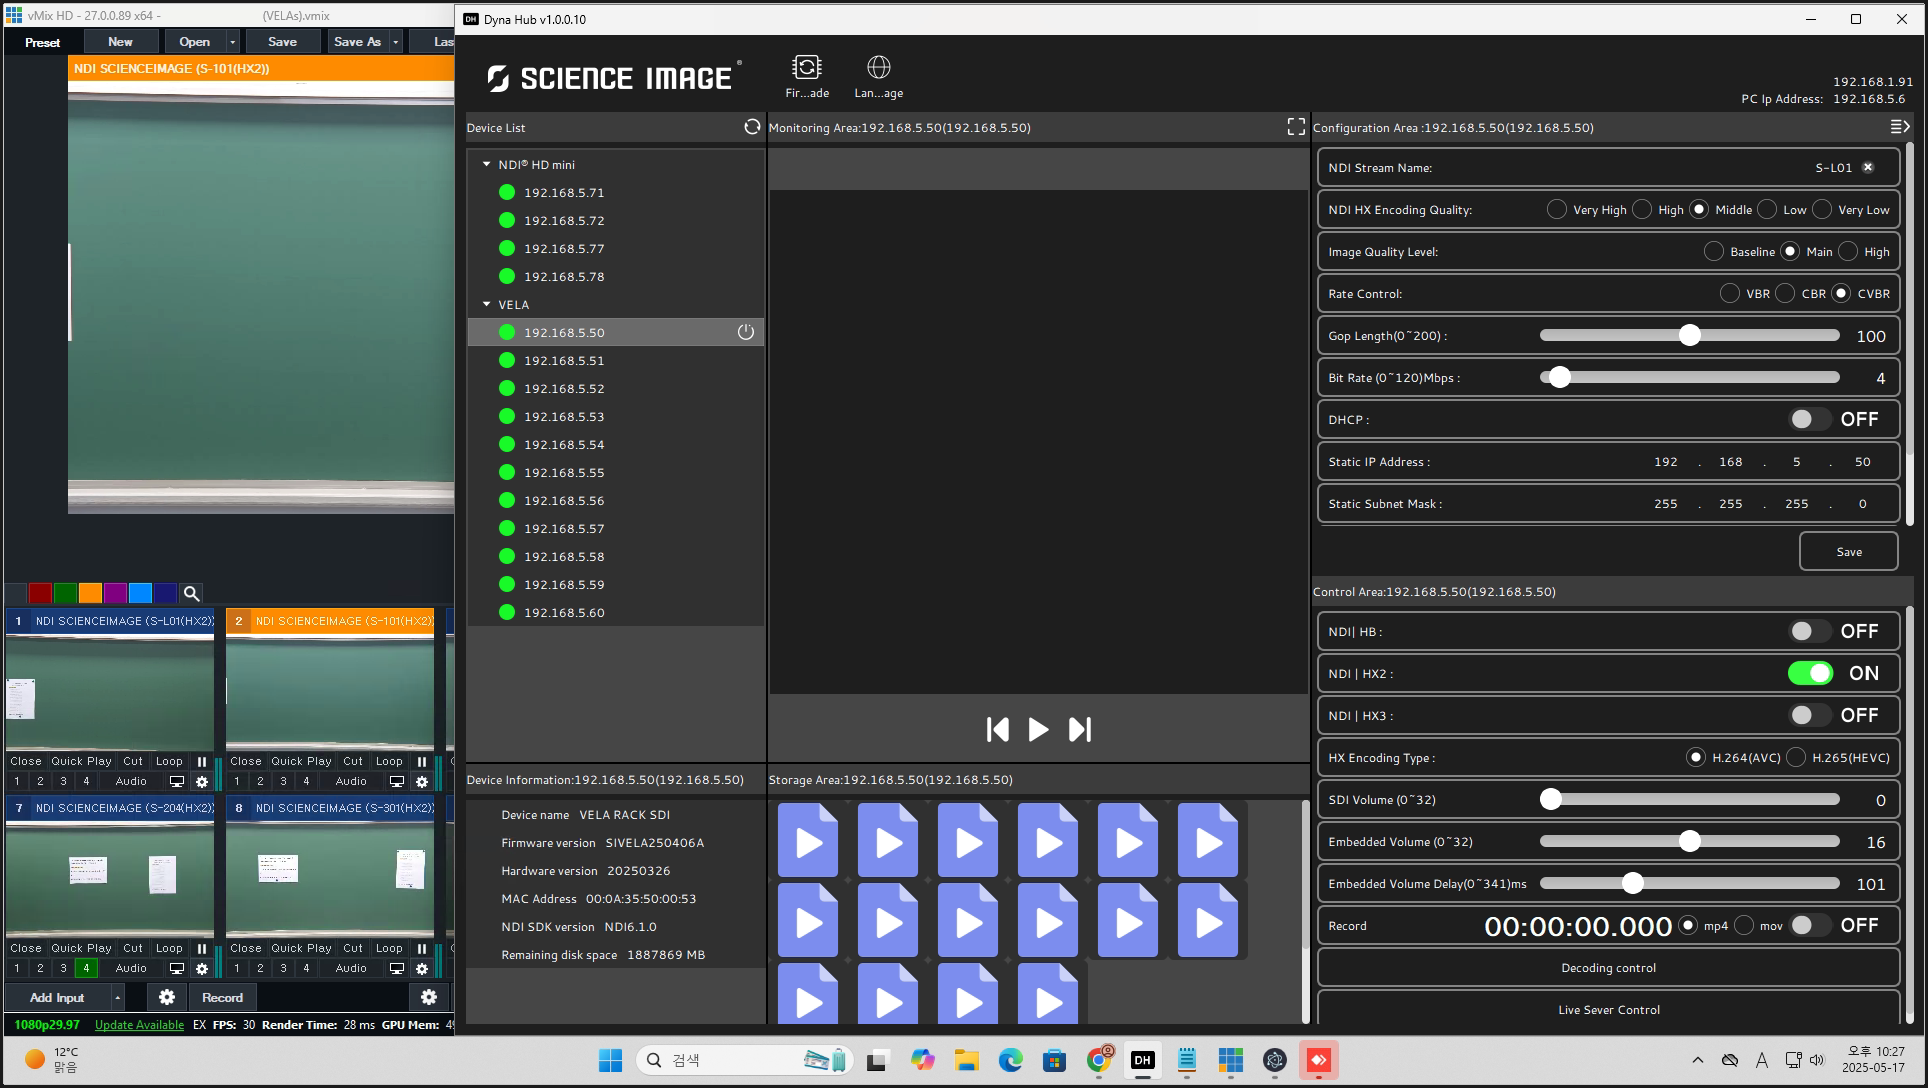This screenshot has width=1928, height=1088.
Task: Refresh the Device List
Action: tap(752, 127)
